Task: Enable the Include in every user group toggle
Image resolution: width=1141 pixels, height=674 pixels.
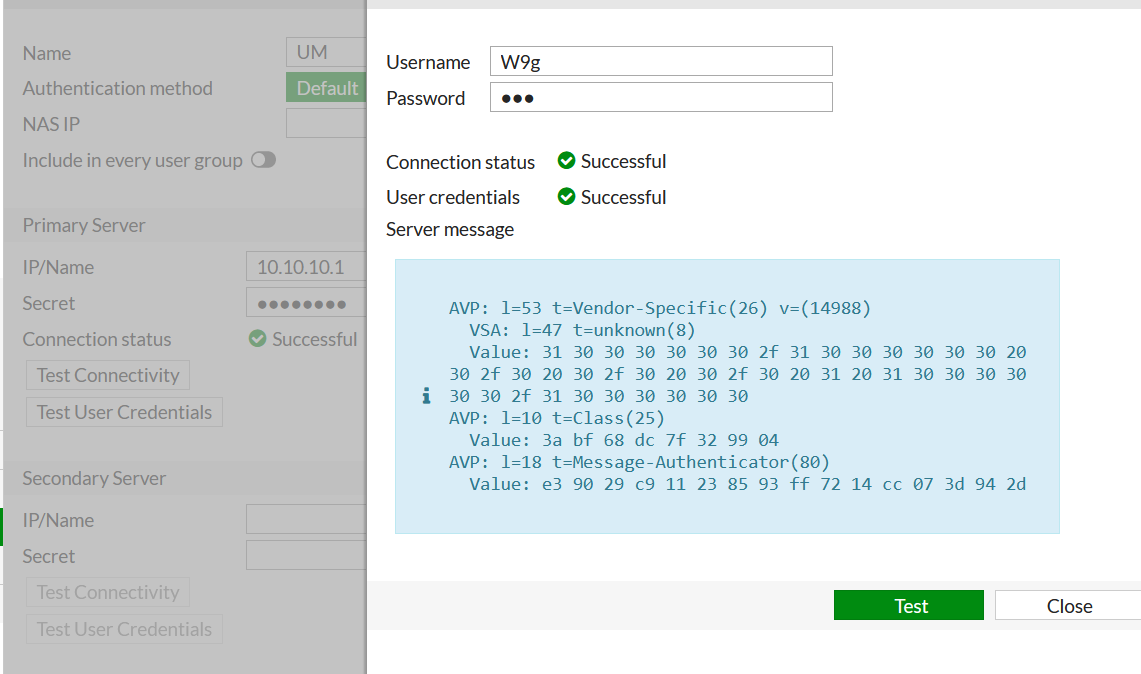Action: [263, 158]
